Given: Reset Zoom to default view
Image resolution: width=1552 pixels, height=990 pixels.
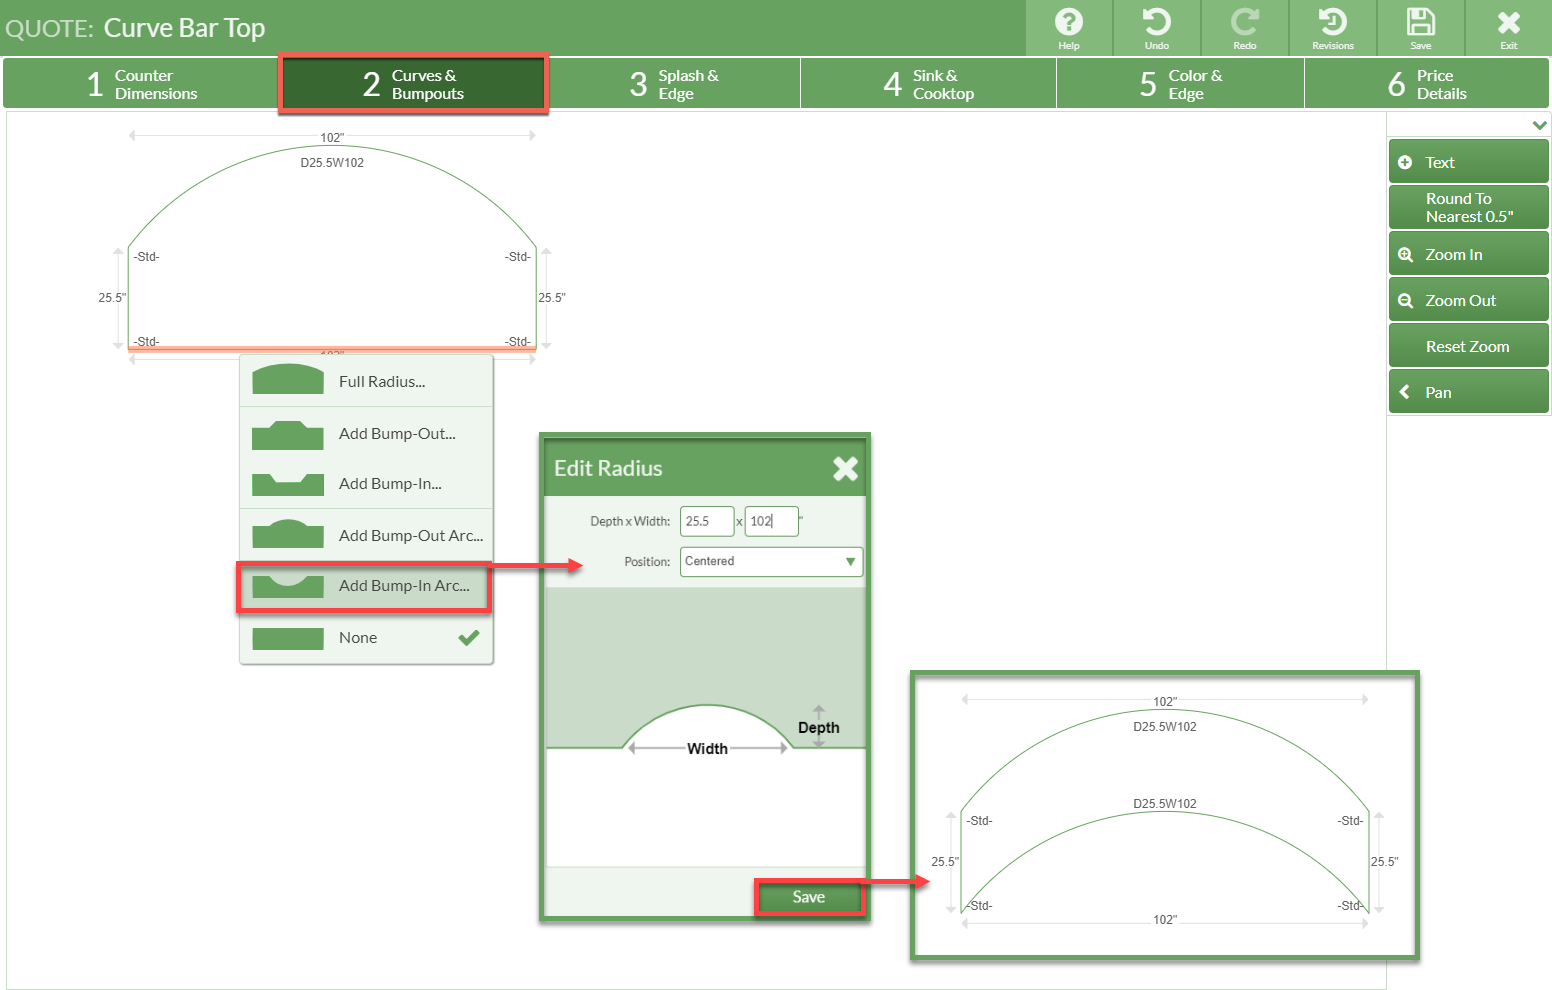Looking at the screenshot, I should [x=1468, y=345].
